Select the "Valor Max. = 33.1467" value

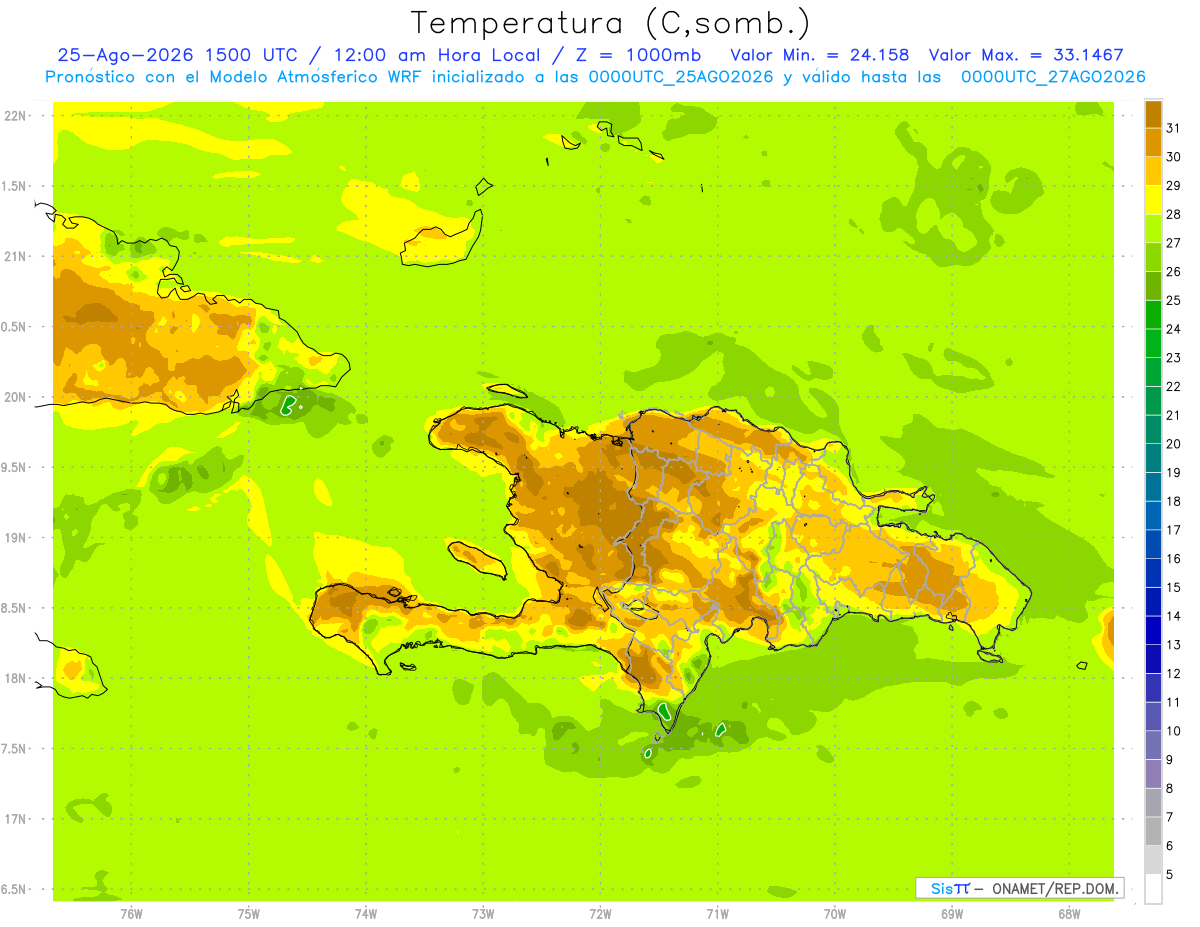point(1026,55)
